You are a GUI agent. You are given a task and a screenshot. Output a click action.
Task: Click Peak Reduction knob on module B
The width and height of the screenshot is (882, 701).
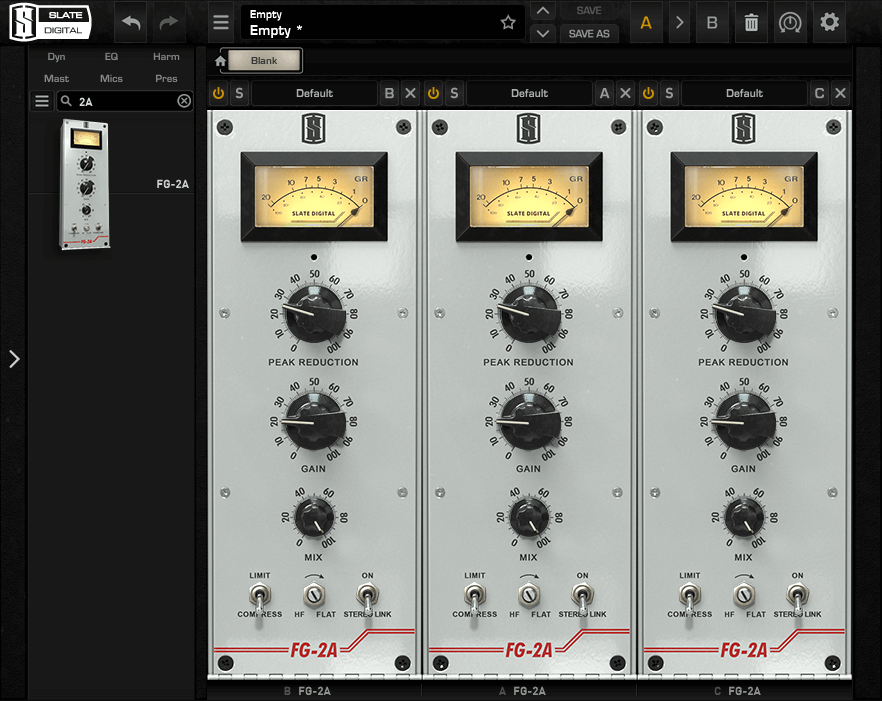point(314,314)
